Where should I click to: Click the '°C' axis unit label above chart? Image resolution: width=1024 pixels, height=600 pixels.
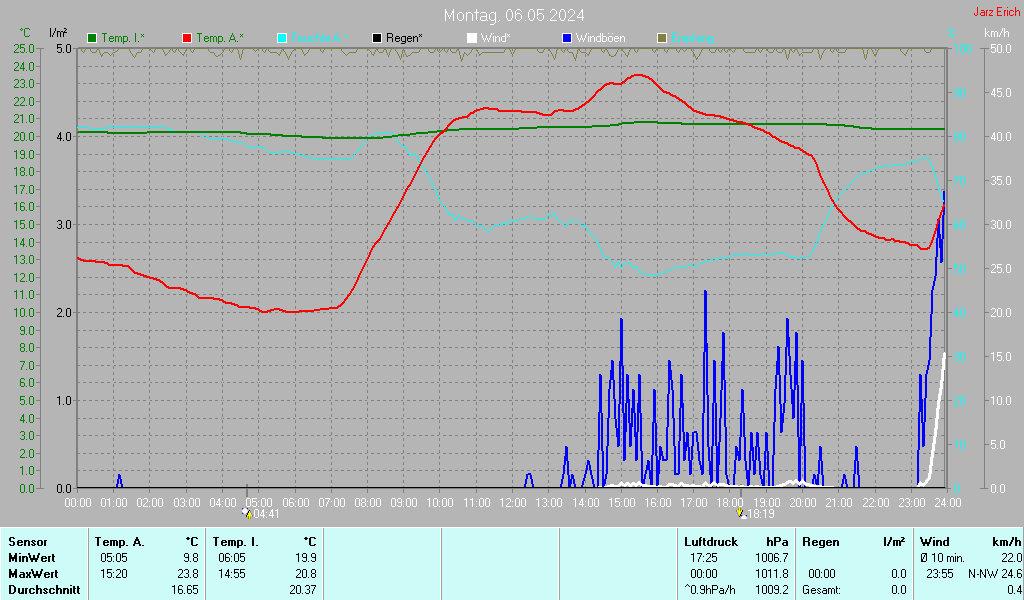25,33
